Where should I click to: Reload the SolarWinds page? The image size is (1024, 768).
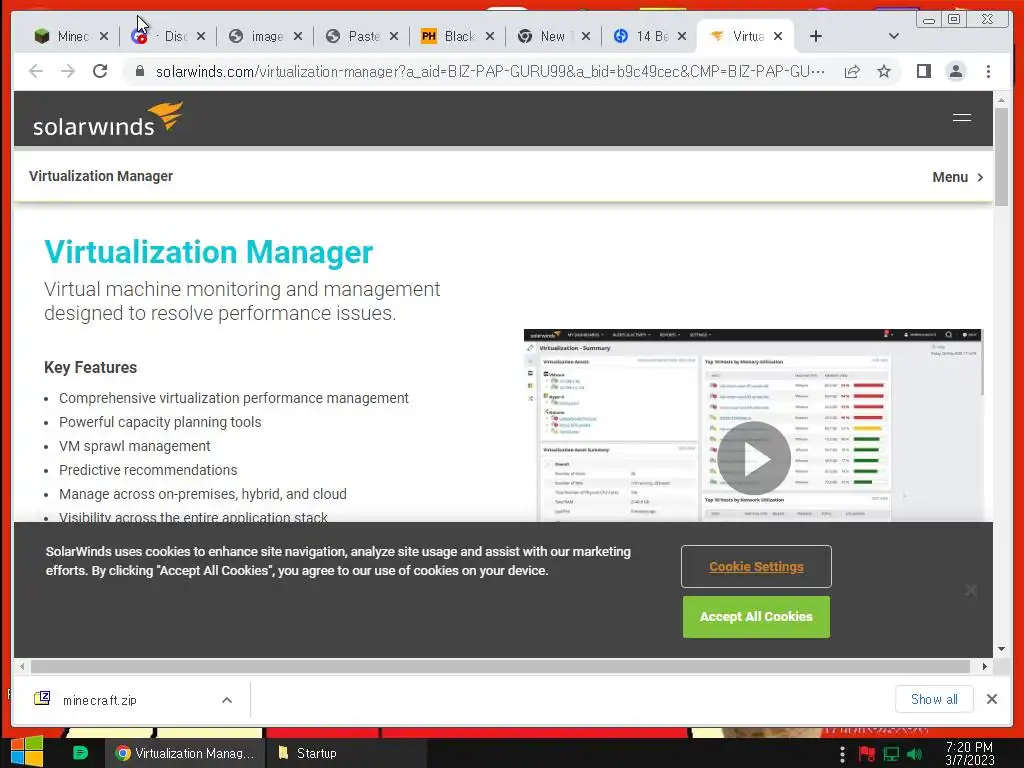[x=100, y=71]
